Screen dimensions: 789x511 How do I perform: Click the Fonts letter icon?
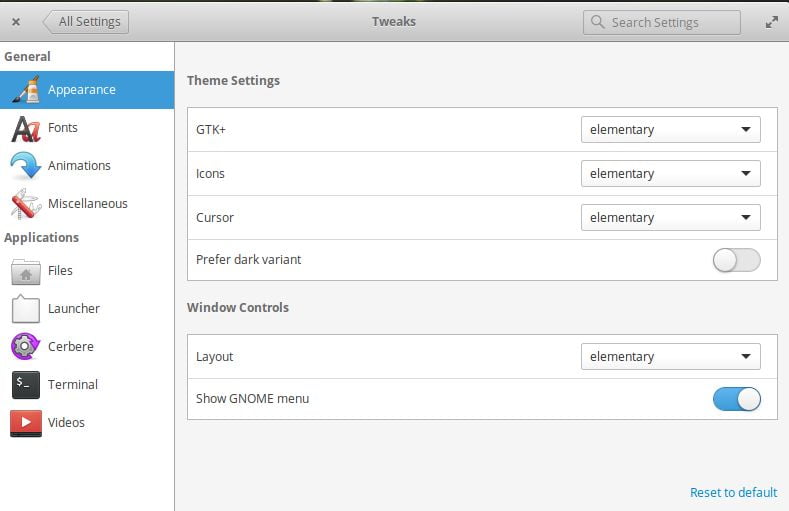(x=26, y=128)
